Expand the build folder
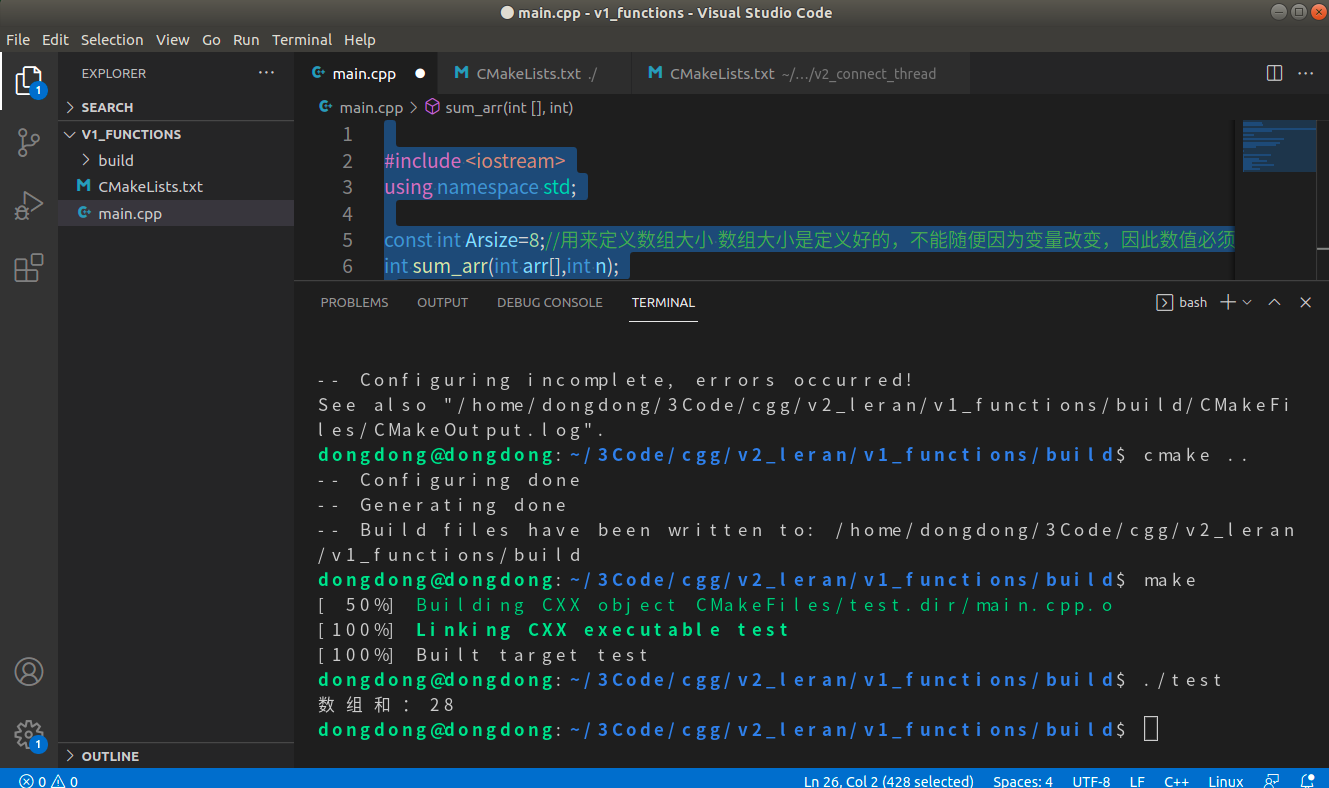Image resolution: width=1329 pixels, height=788 pixels. (x=176, y=160)
